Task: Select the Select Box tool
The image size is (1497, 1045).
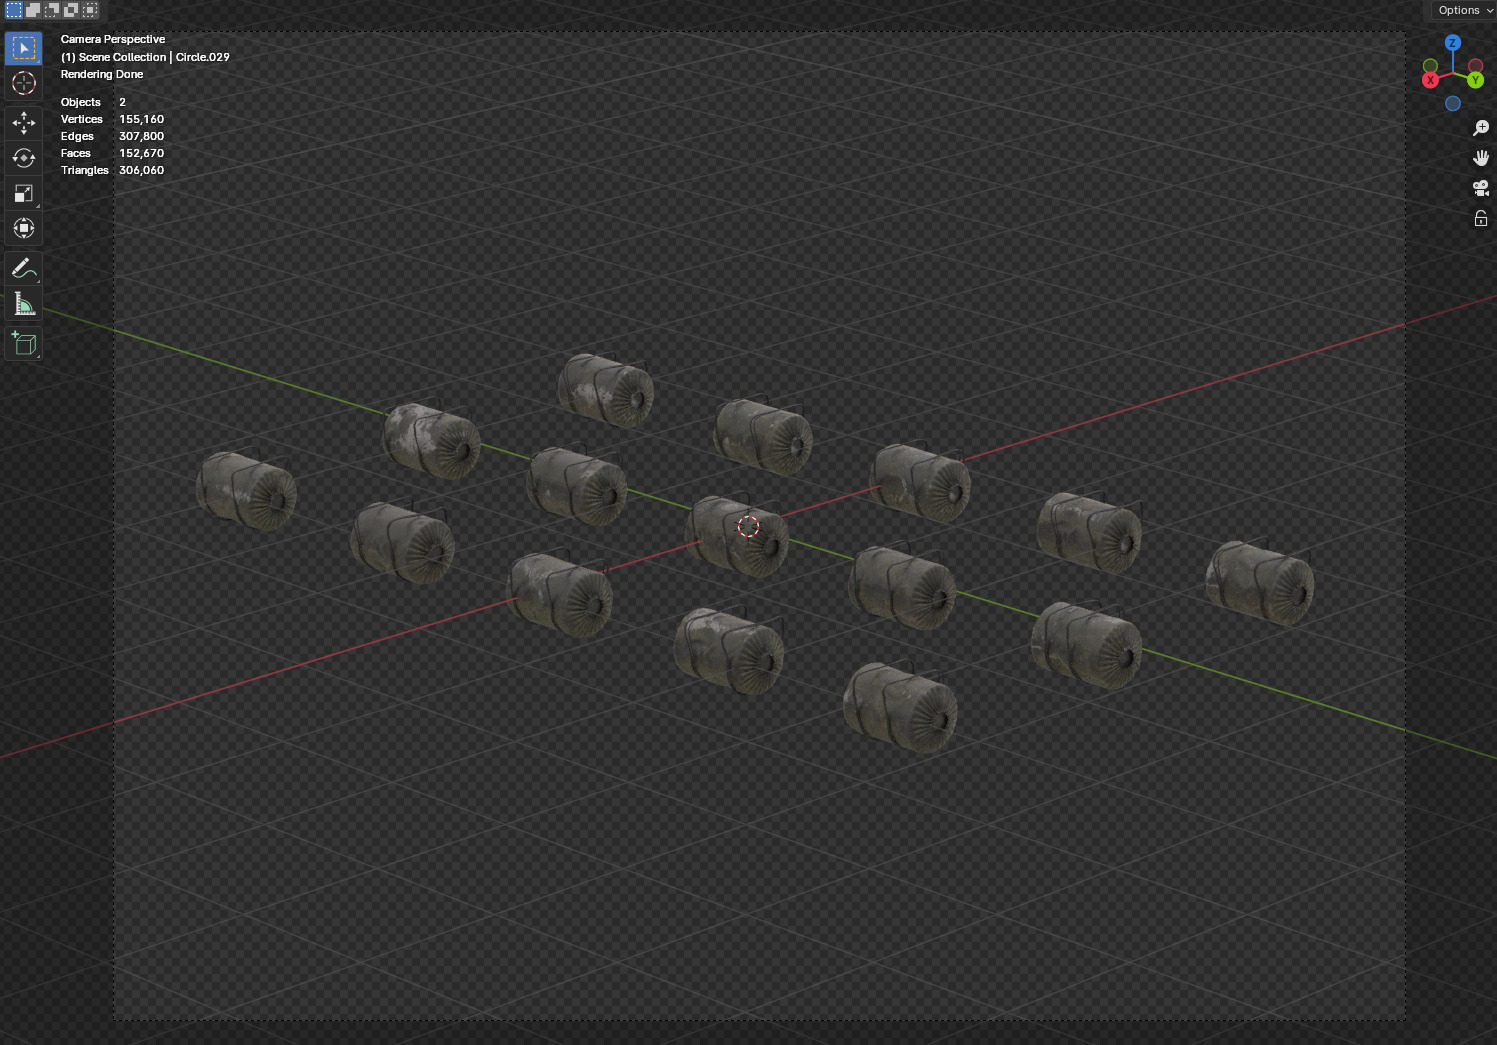Action: (24, 48)
